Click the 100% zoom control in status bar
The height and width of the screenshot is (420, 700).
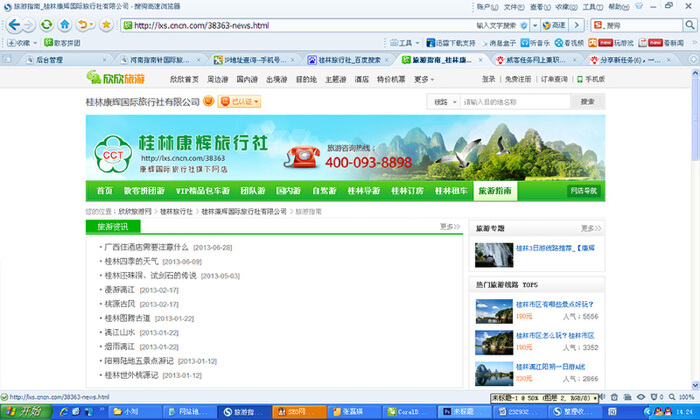coord(682,397)
